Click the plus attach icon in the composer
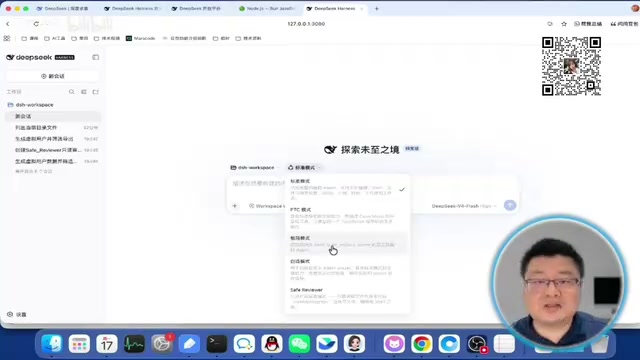640x360 pixels. (235, 206)
